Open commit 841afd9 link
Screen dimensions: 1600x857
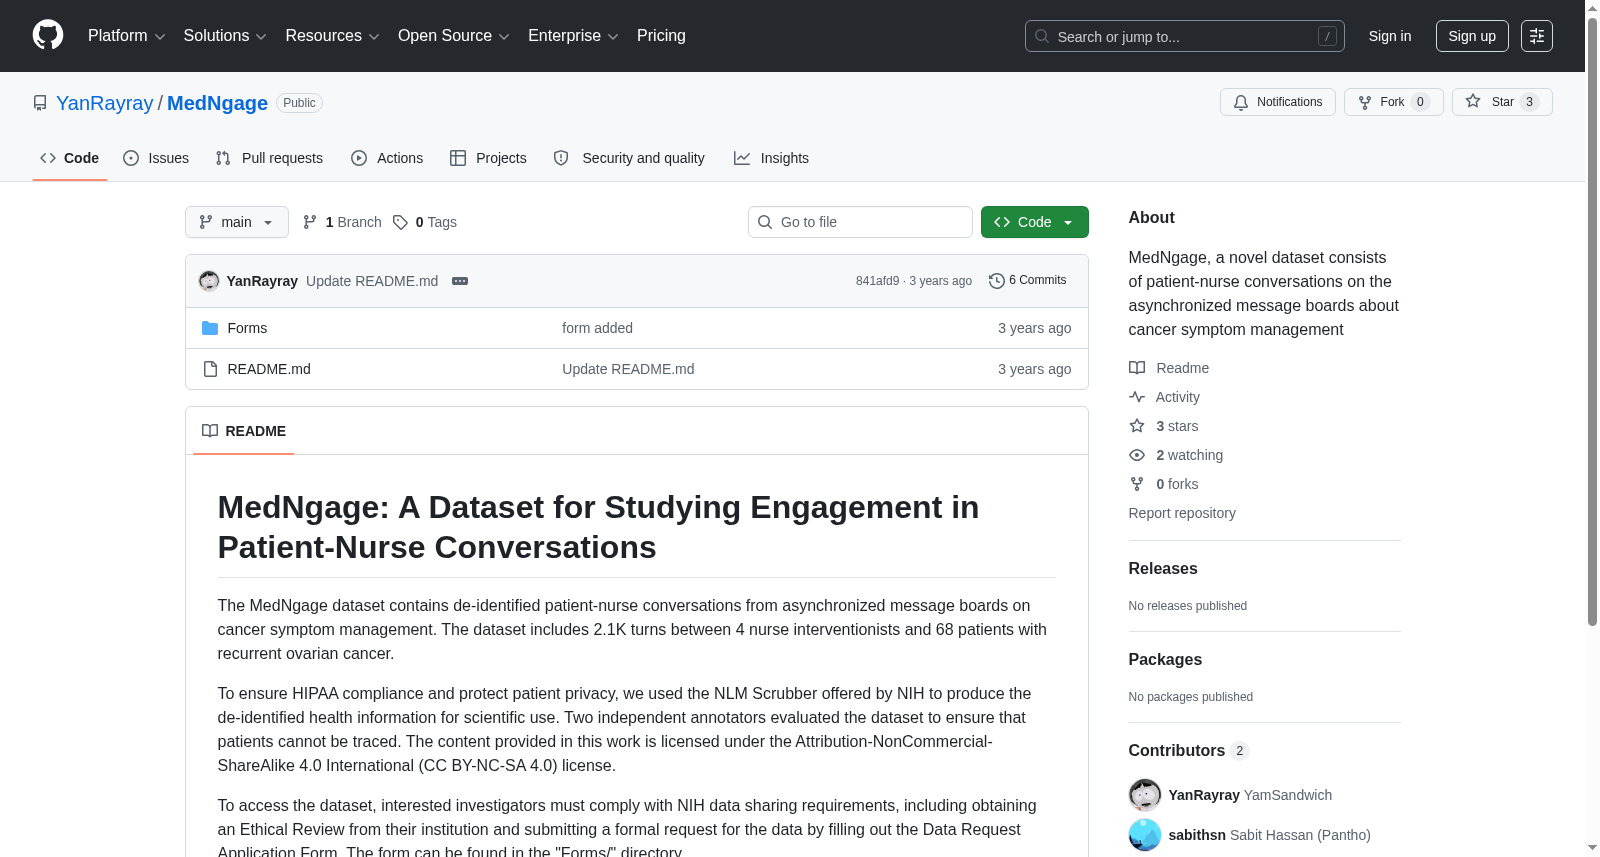[877, 281]
